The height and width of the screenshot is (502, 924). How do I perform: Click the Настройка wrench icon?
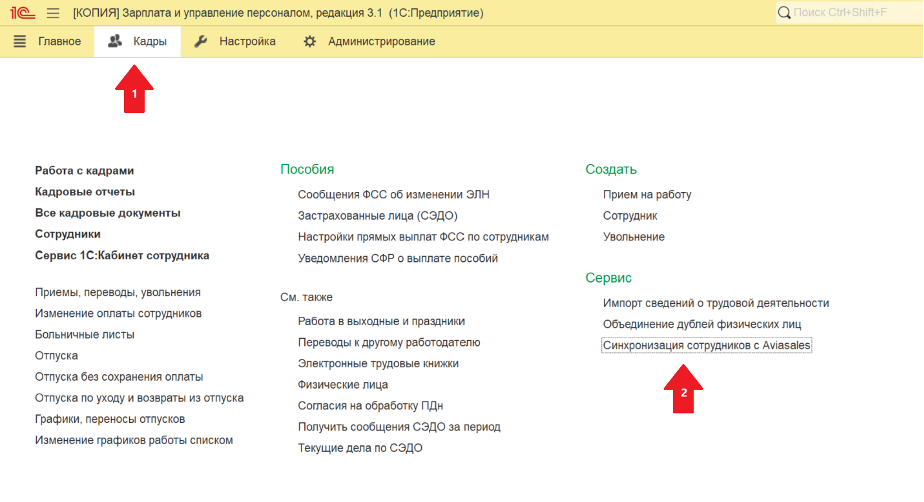(201, 41)
